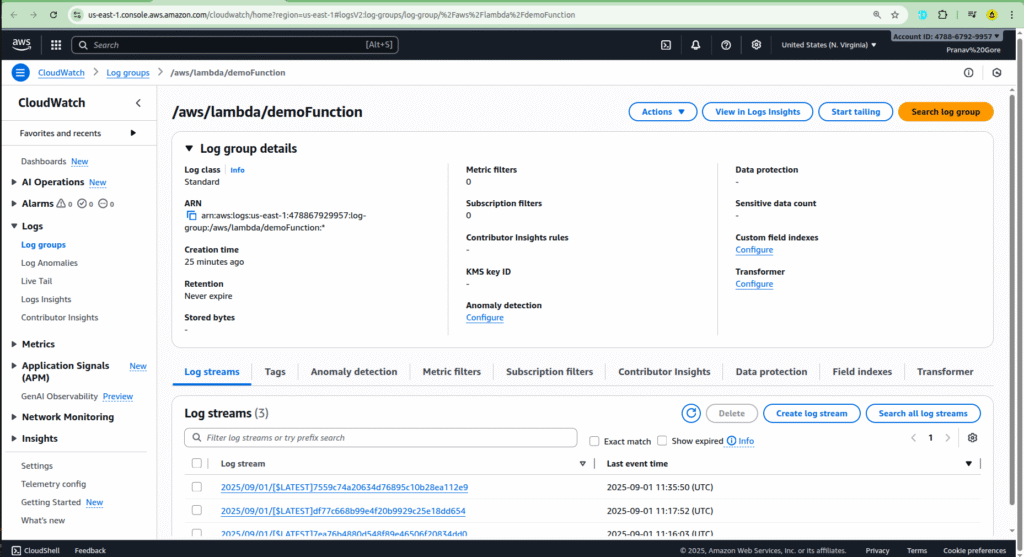Switch to the Anomaly detection tab
1024x557 pixels.
click(354, 372)
